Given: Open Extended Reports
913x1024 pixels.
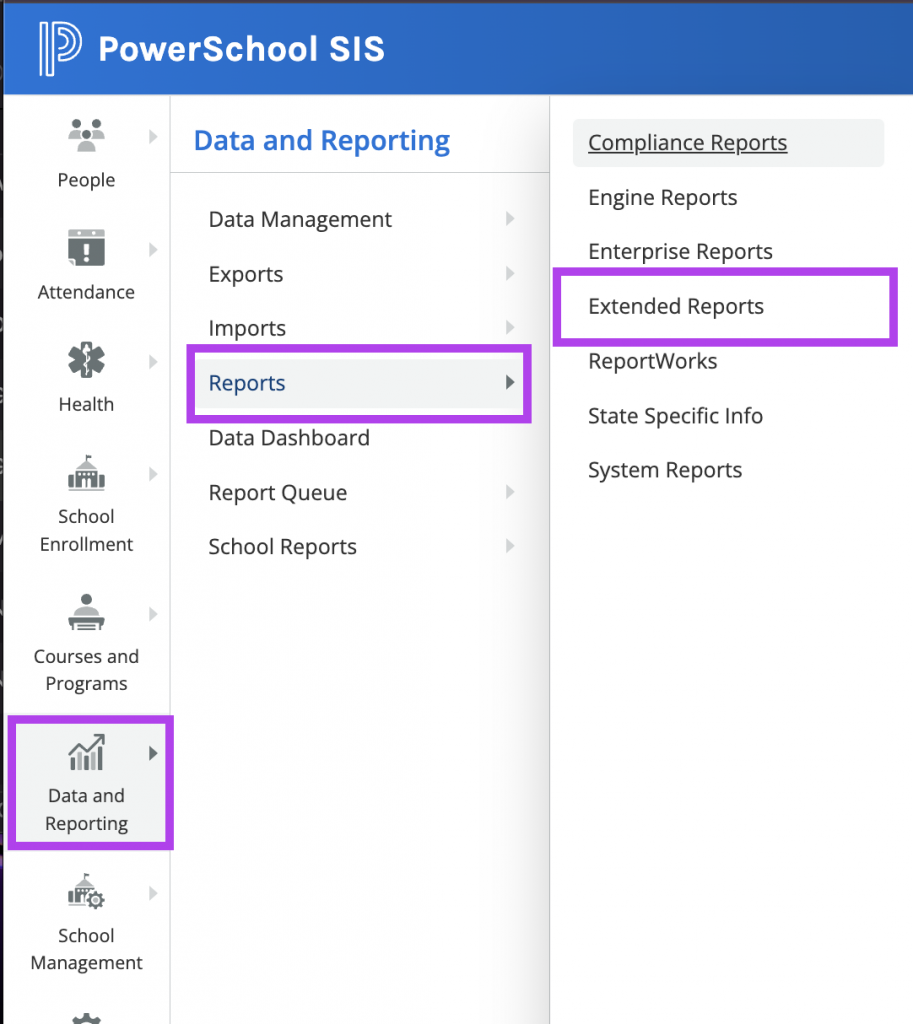Looking at the screenshot, I should [676, 306].
